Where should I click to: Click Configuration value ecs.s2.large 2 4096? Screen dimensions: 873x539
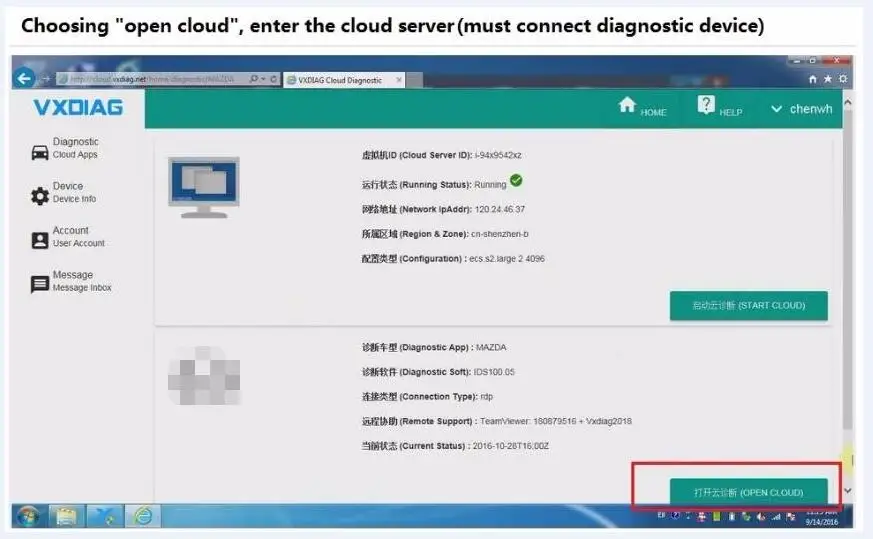507,259
